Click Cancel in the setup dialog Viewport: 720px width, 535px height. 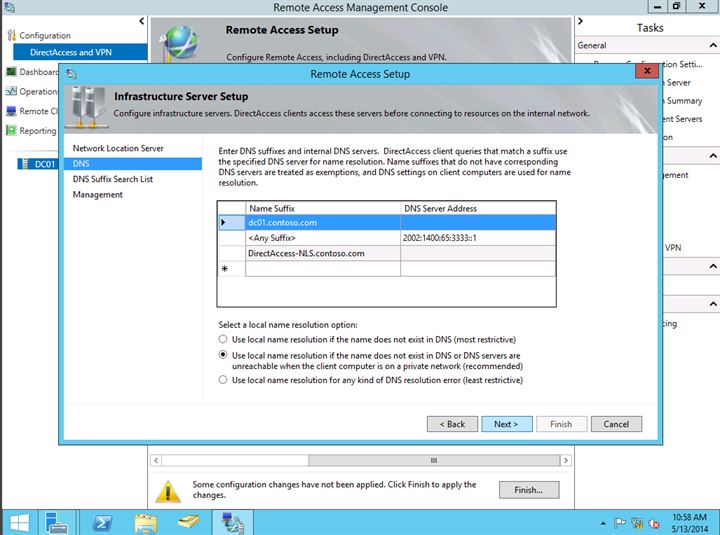pyautogui.click(x=616, y=424)
